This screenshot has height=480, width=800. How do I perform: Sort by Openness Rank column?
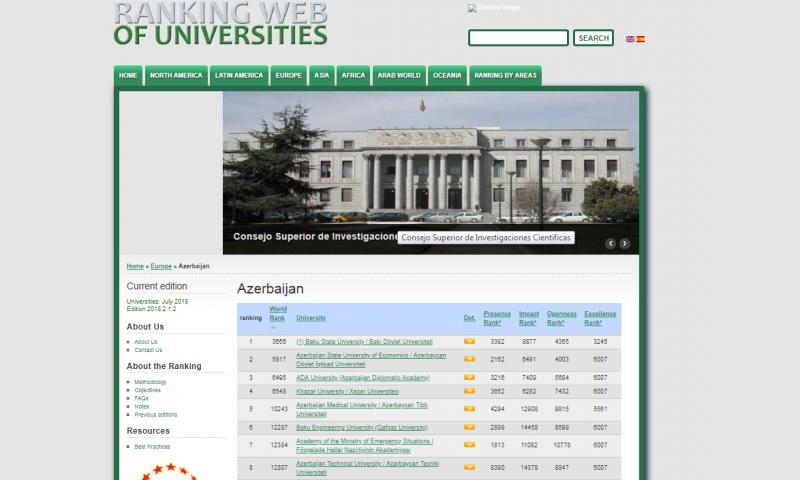(x=561, y=318)
